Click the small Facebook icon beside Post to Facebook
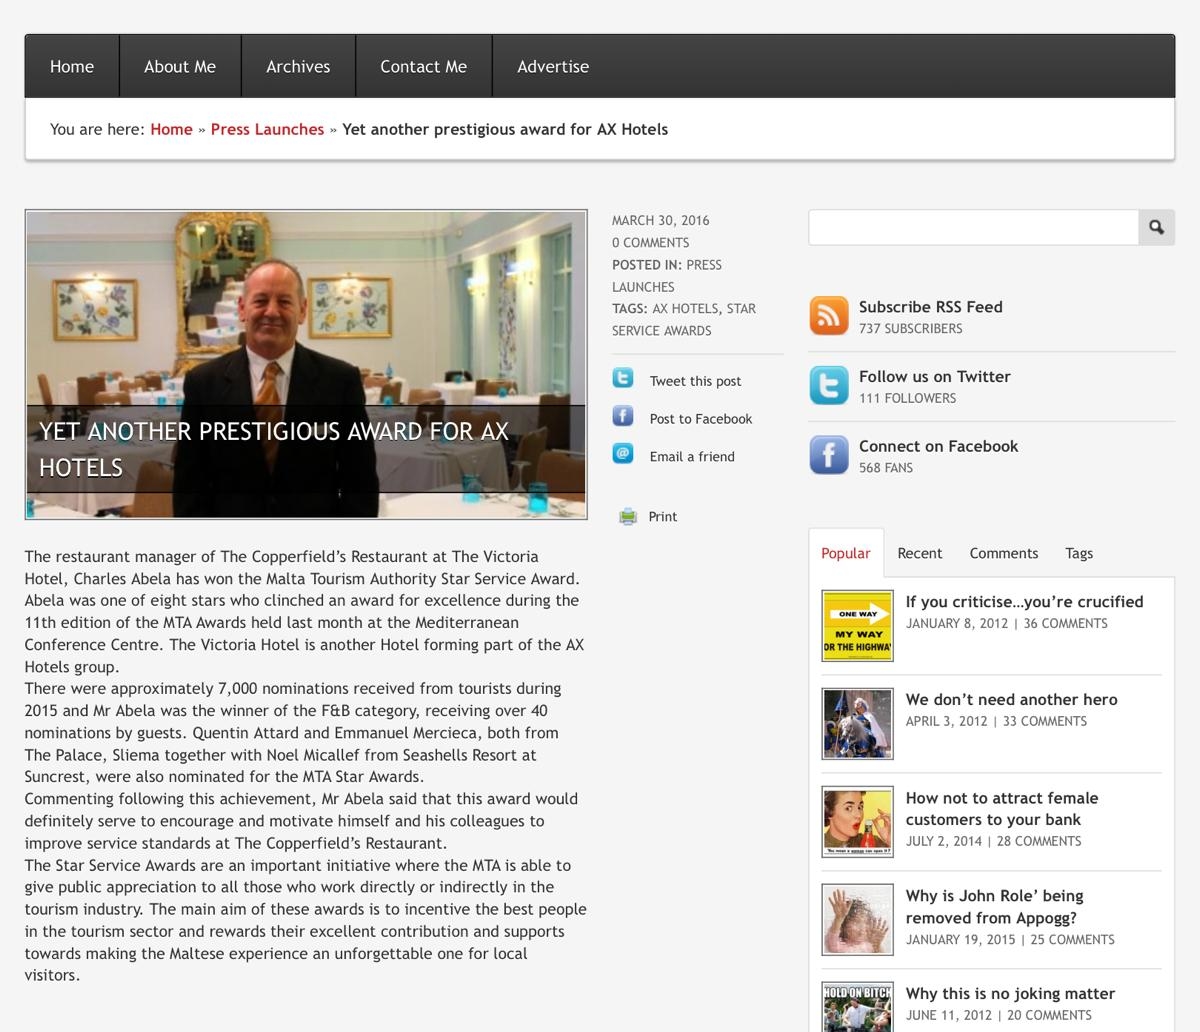The height and width of the screenshot is (1032, 1200). click(623, 417)
